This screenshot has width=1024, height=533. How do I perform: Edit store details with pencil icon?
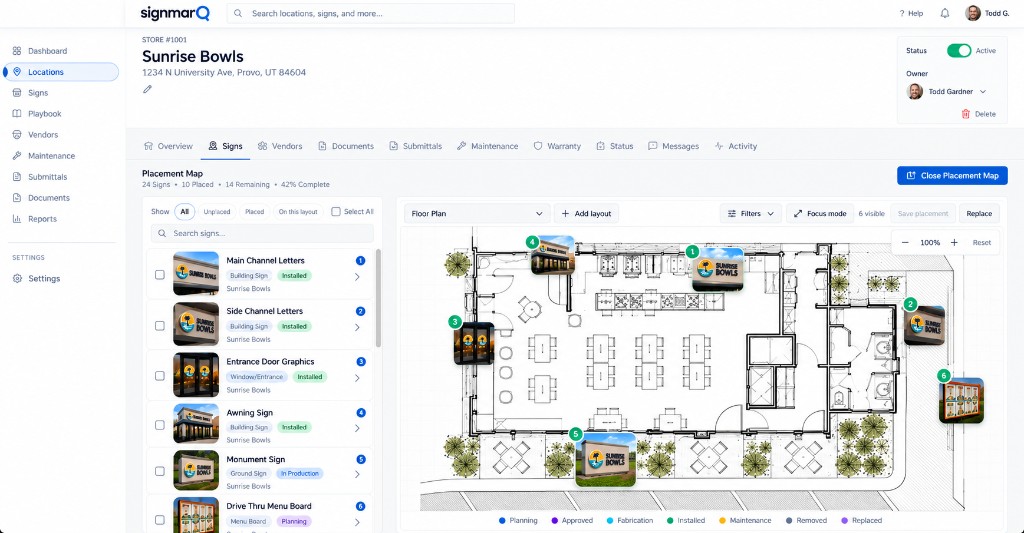tap(148, 89)
